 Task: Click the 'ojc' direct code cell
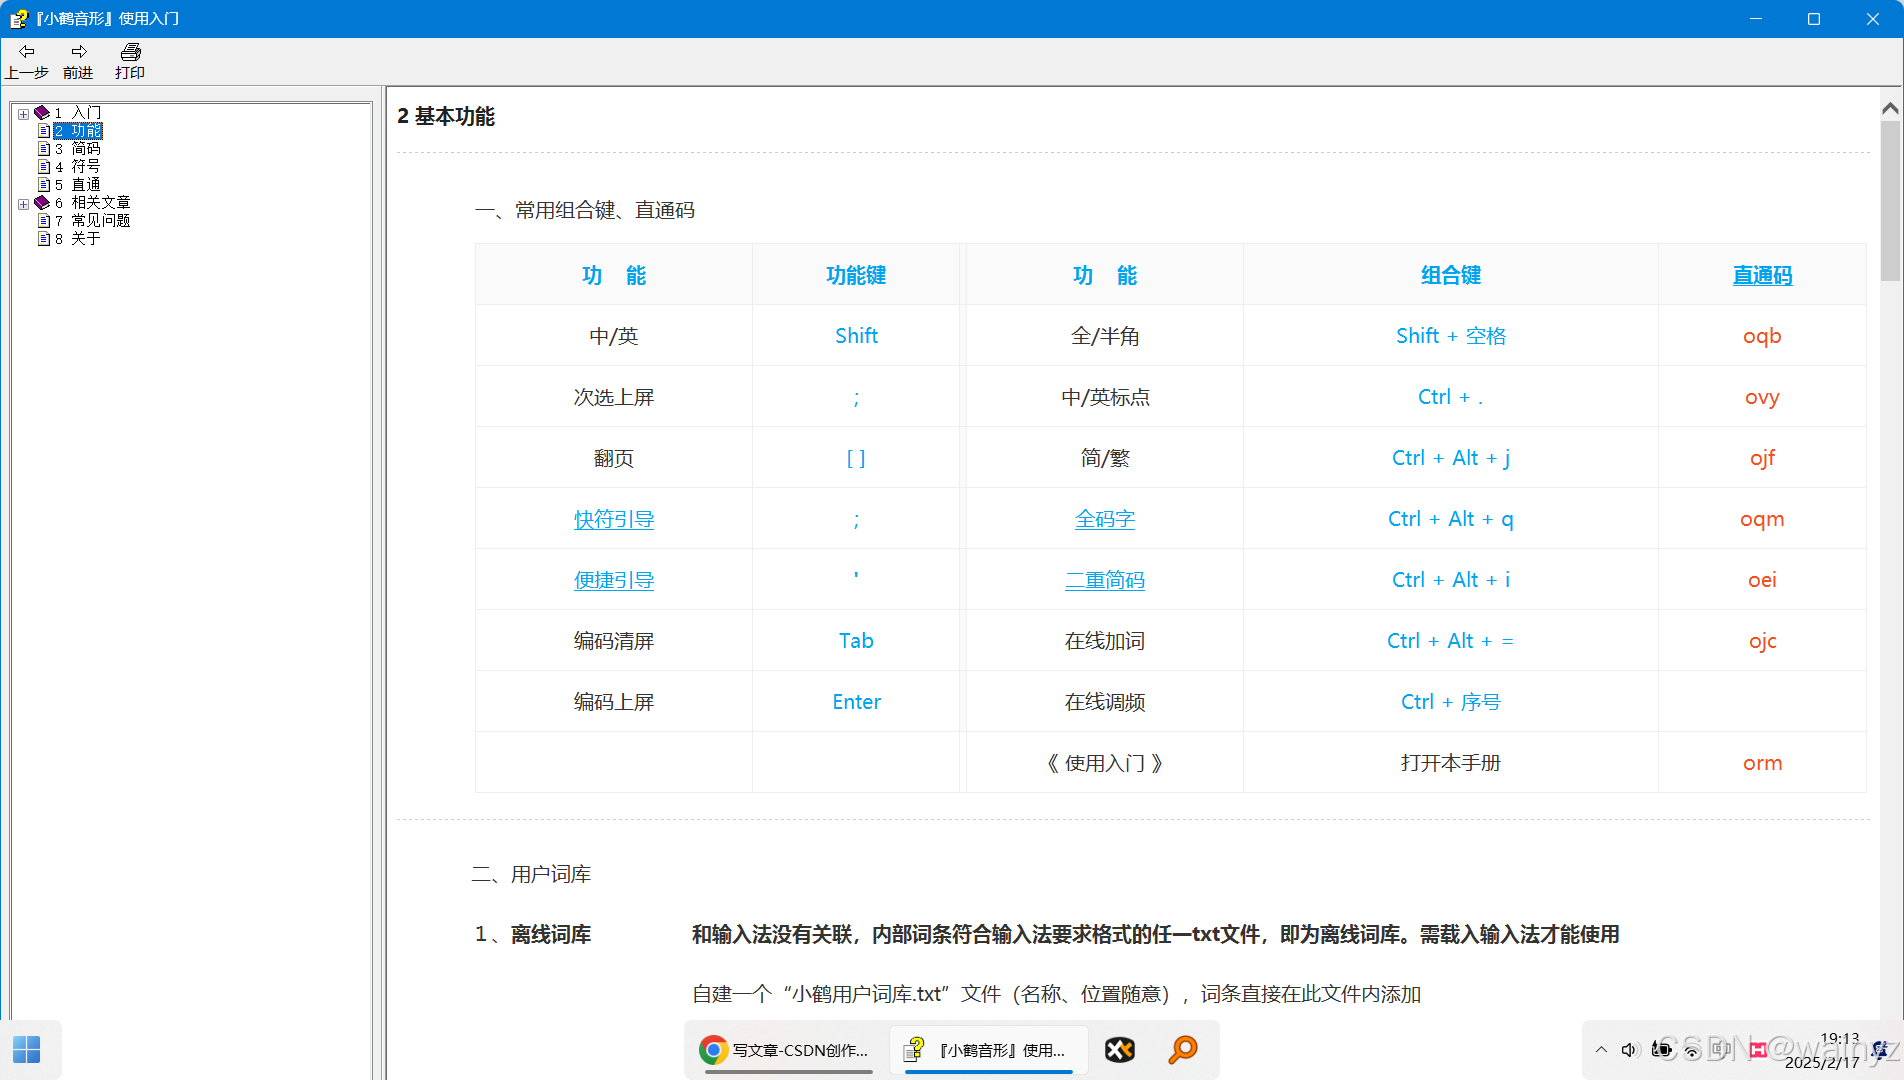click(1762, 641)
